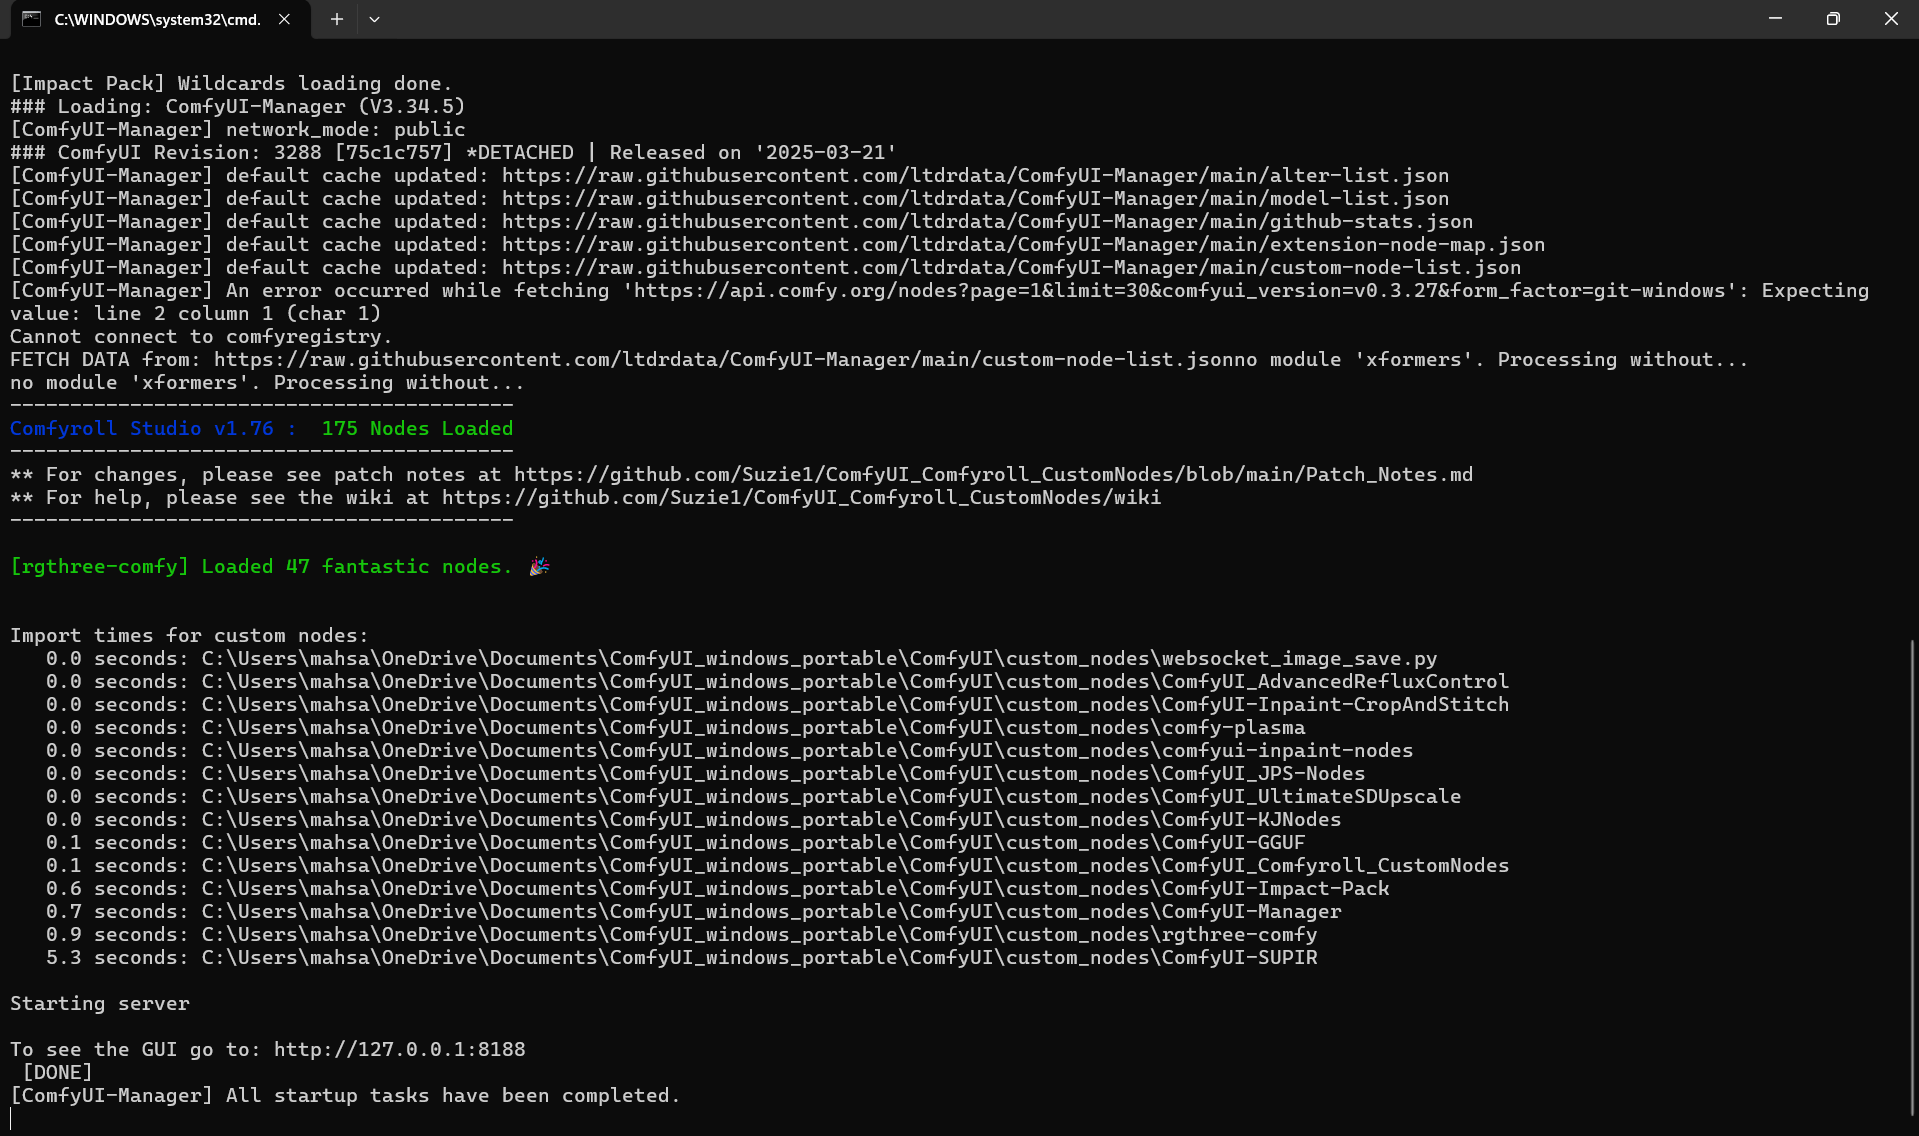1919x1136 pixels.
Task: Click the ComfyUI-SUPIR import time line
Action: tap(681, 957)
